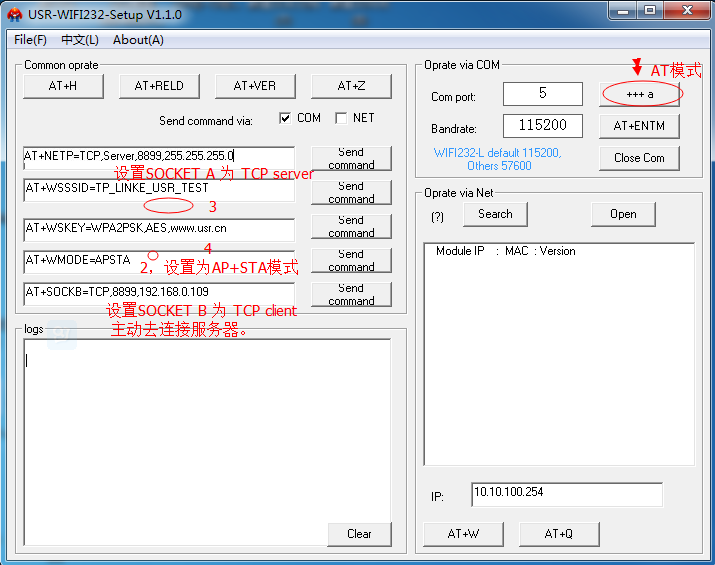Click the Search button in Oprate via Net
The height and width of the screenshot is (565, 715).
(x=494, y=214)
